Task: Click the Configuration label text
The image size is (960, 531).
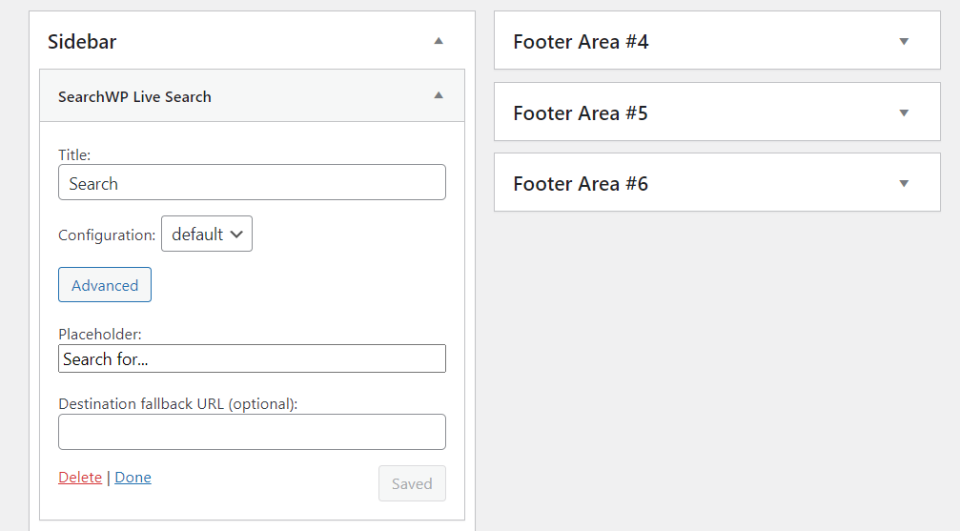Action: pyautogui.click(x=107, y=235)
